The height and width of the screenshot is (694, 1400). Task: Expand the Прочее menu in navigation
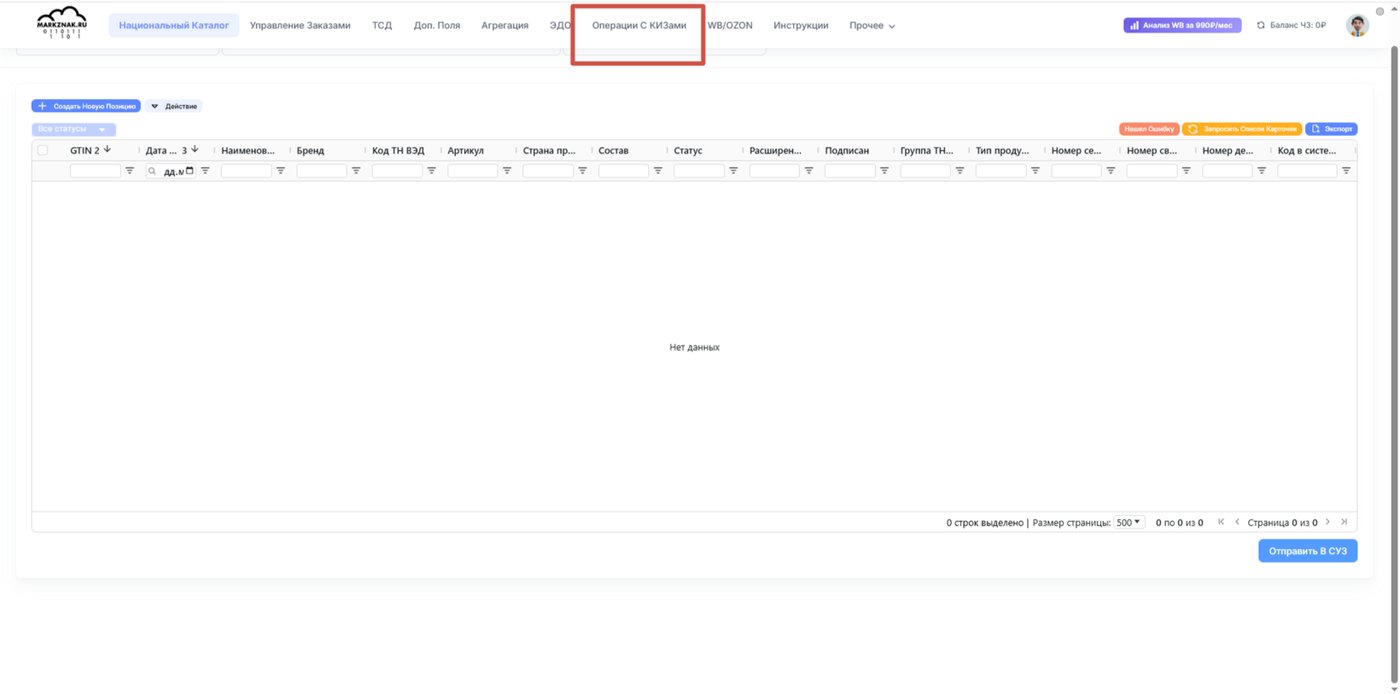(x=872, y=25)
